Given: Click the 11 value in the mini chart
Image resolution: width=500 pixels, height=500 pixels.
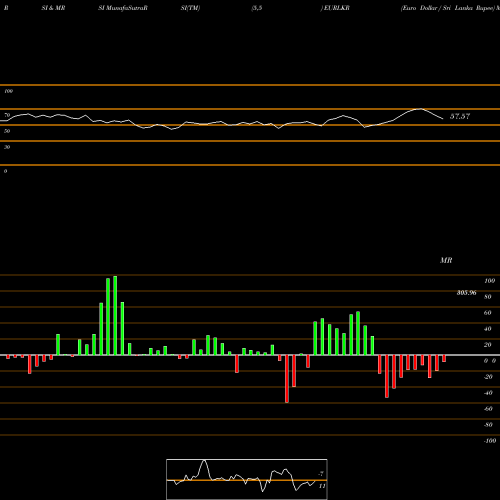Looking at the screenshot, I should pos(322,486).
